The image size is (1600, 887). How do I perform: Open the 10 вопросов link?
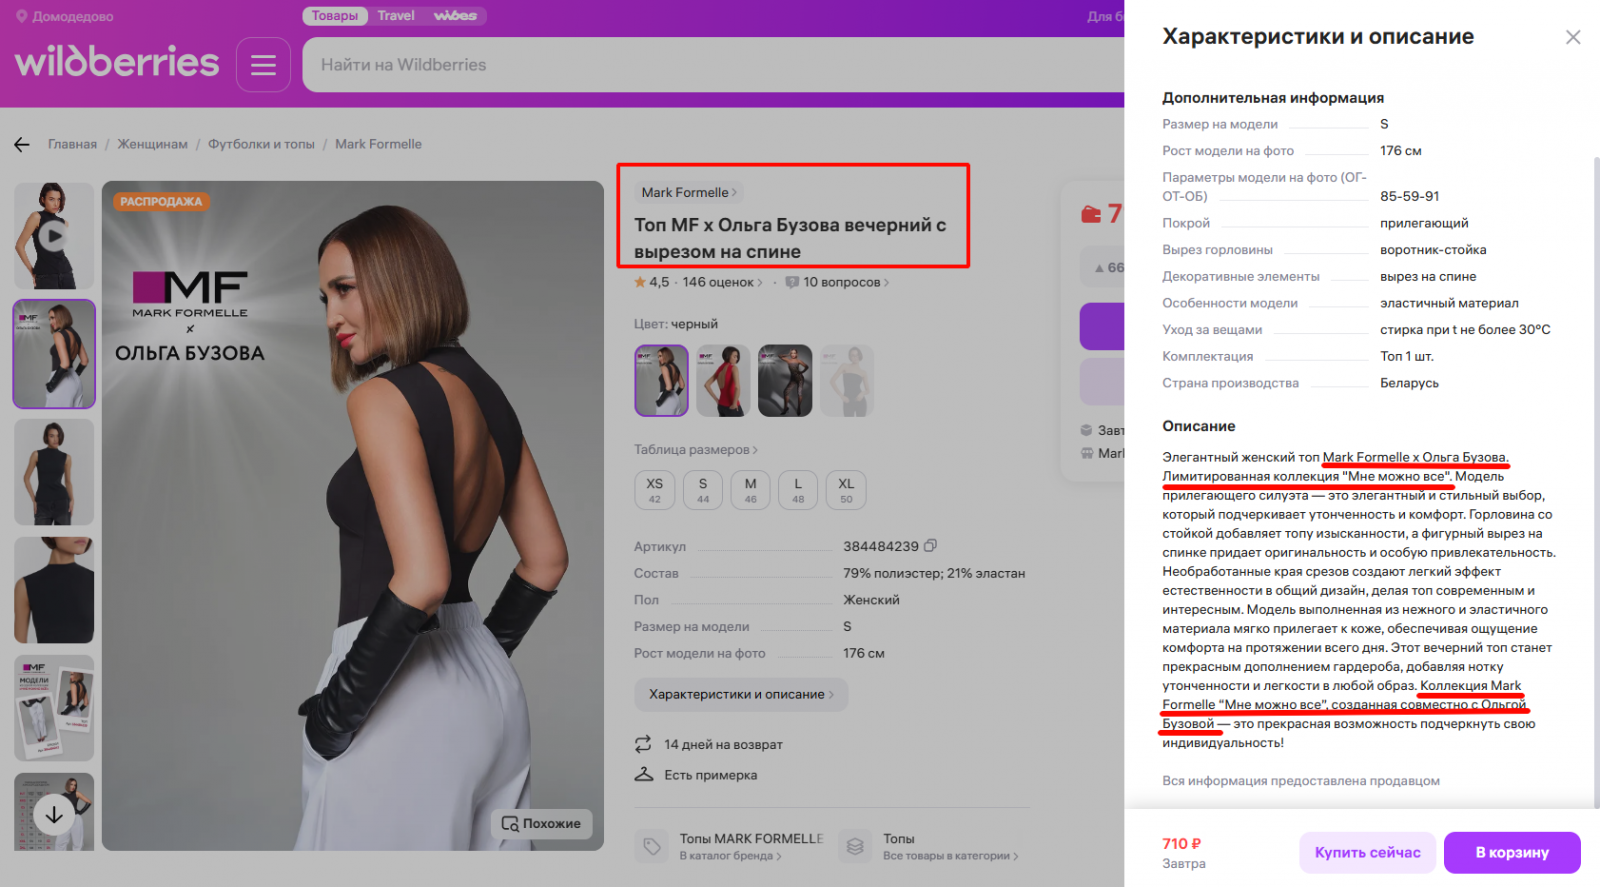pyautogui.click(x=846, y=282)
